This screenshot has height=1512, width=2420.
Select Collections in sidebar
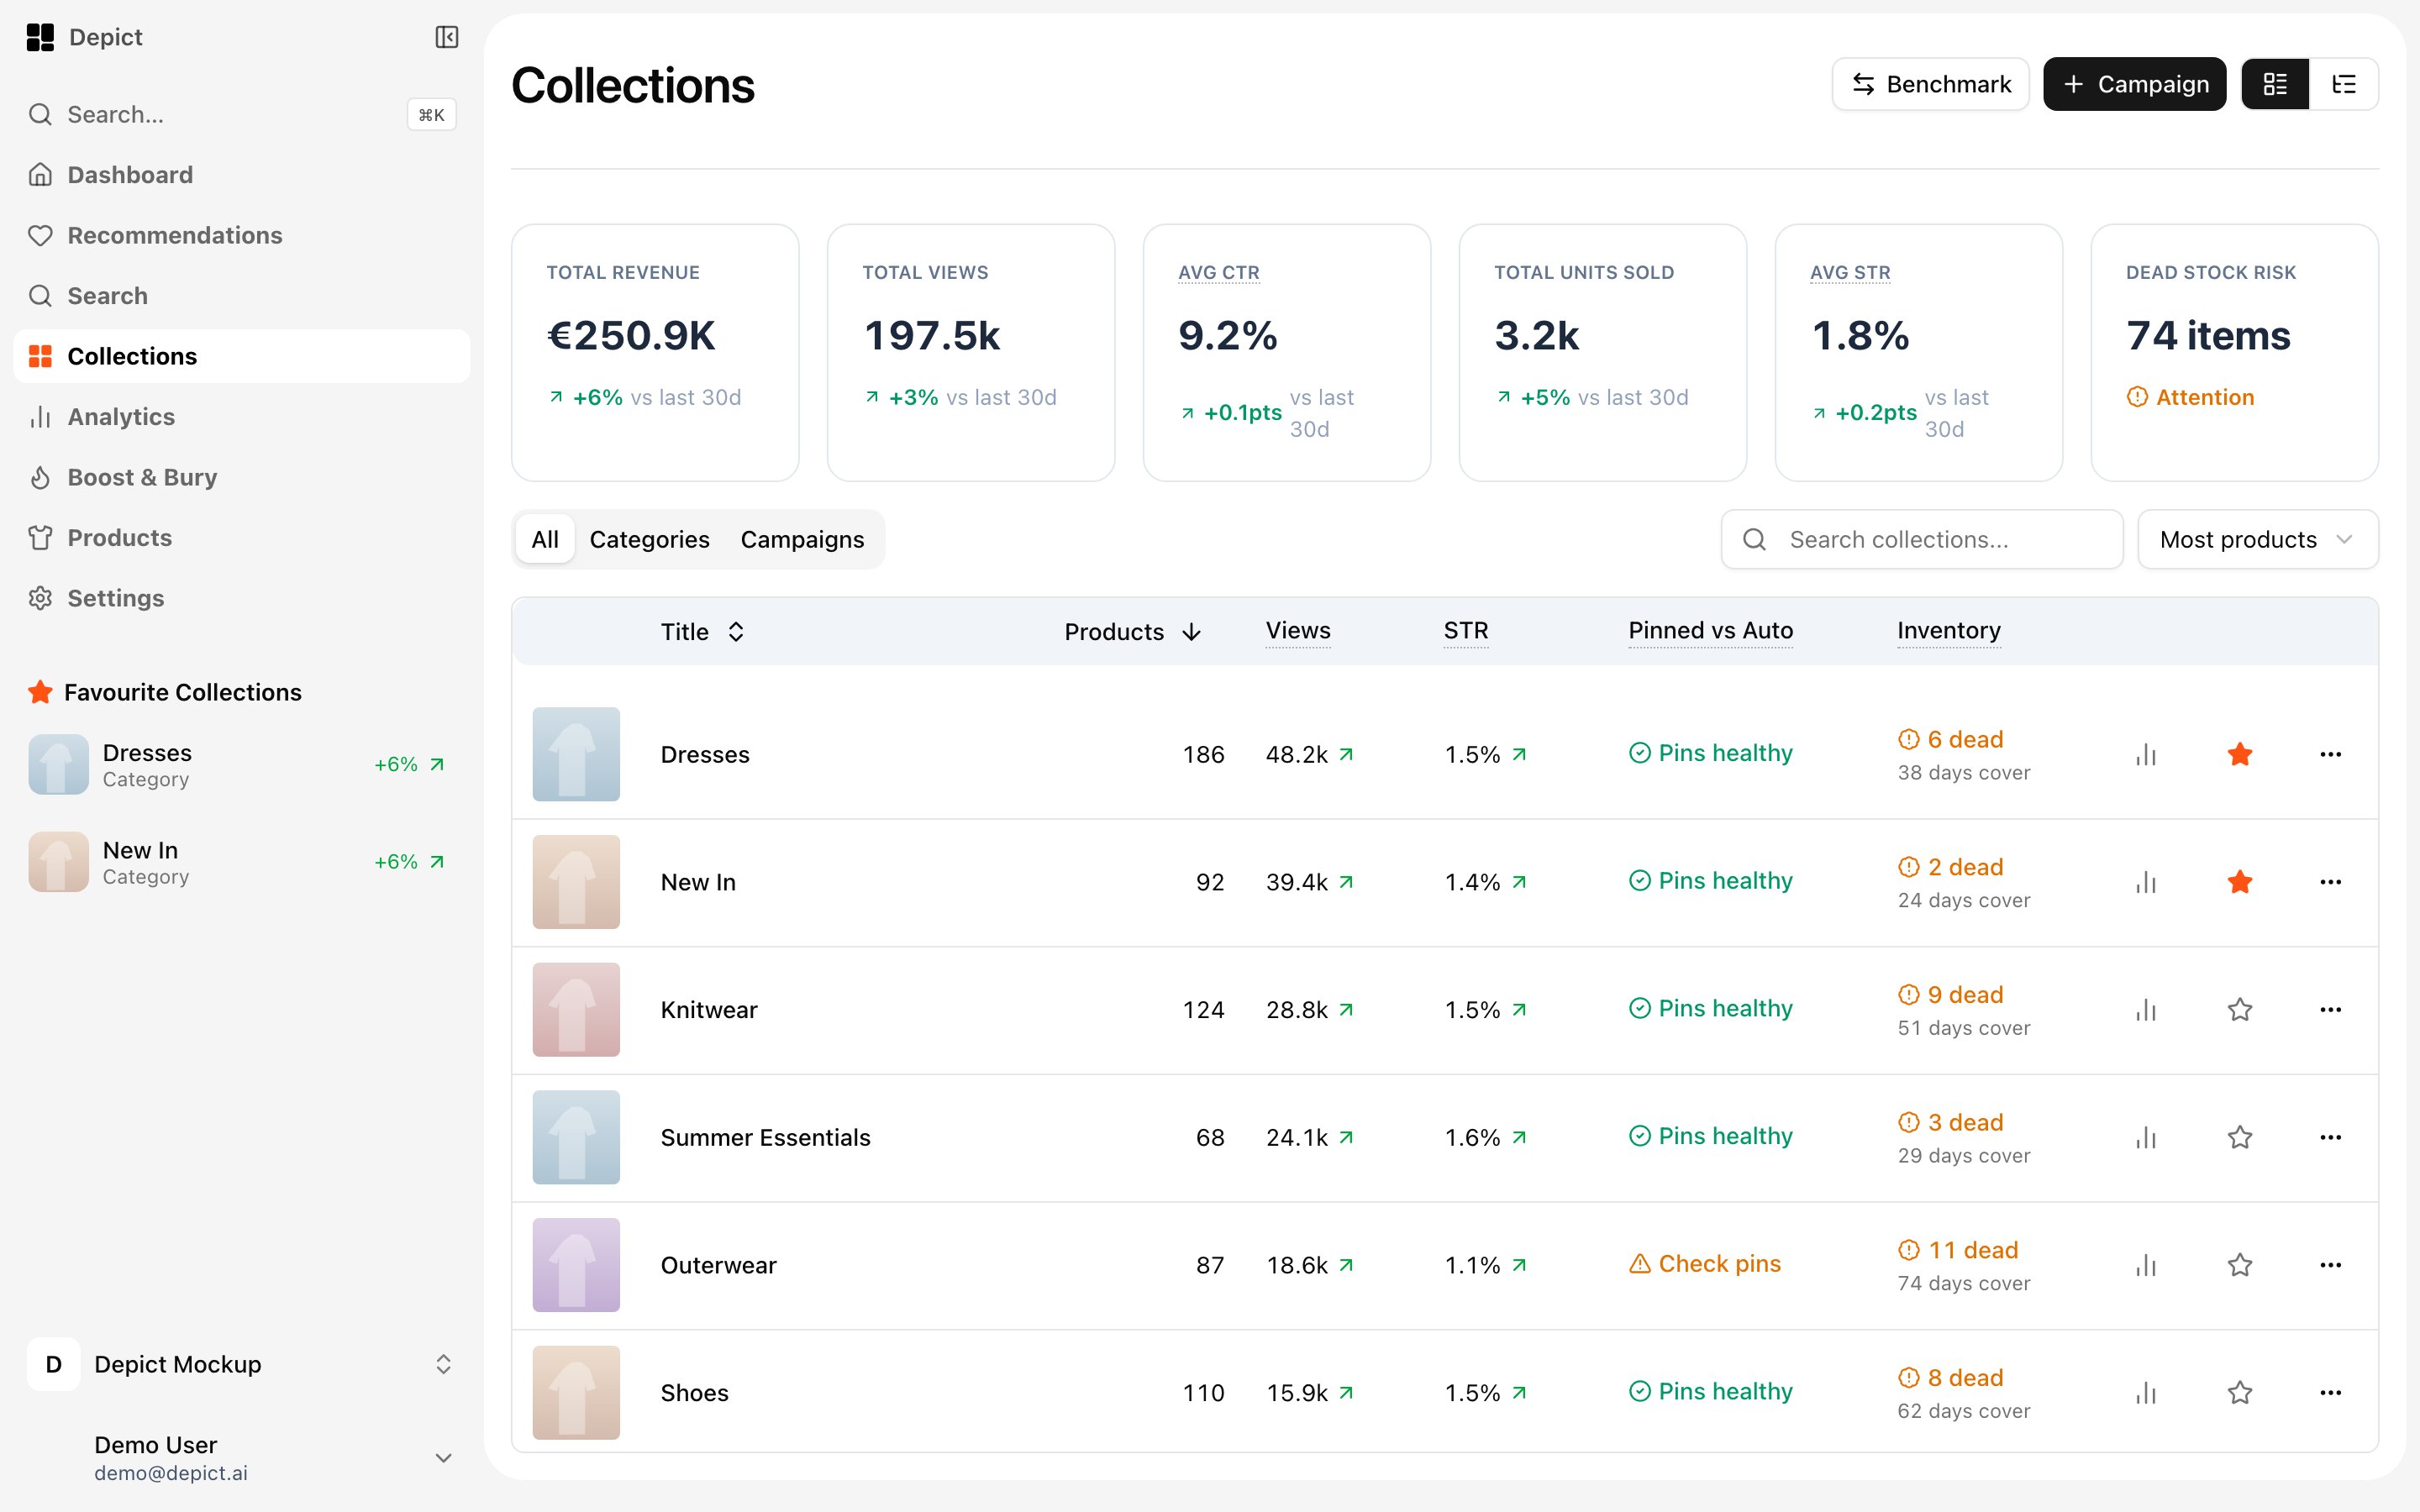(241, 357)
